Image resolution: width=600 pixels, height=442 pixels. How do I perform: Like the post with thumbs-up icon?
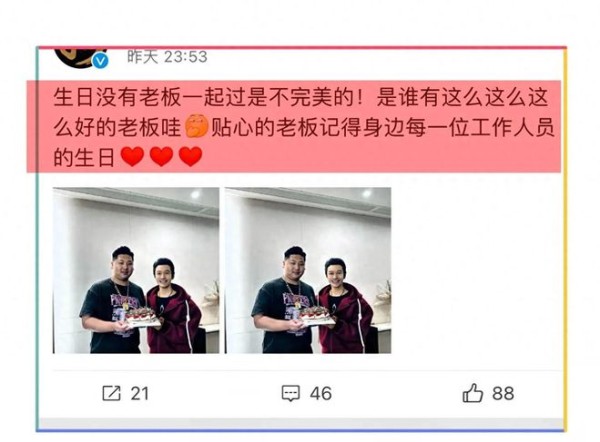coord(473,393)
